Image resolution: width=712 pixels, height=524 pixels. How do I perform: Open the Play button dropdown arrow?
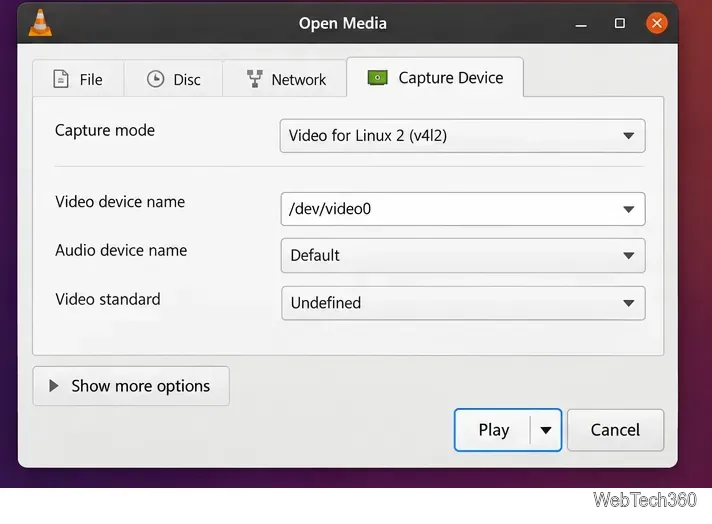546,430
